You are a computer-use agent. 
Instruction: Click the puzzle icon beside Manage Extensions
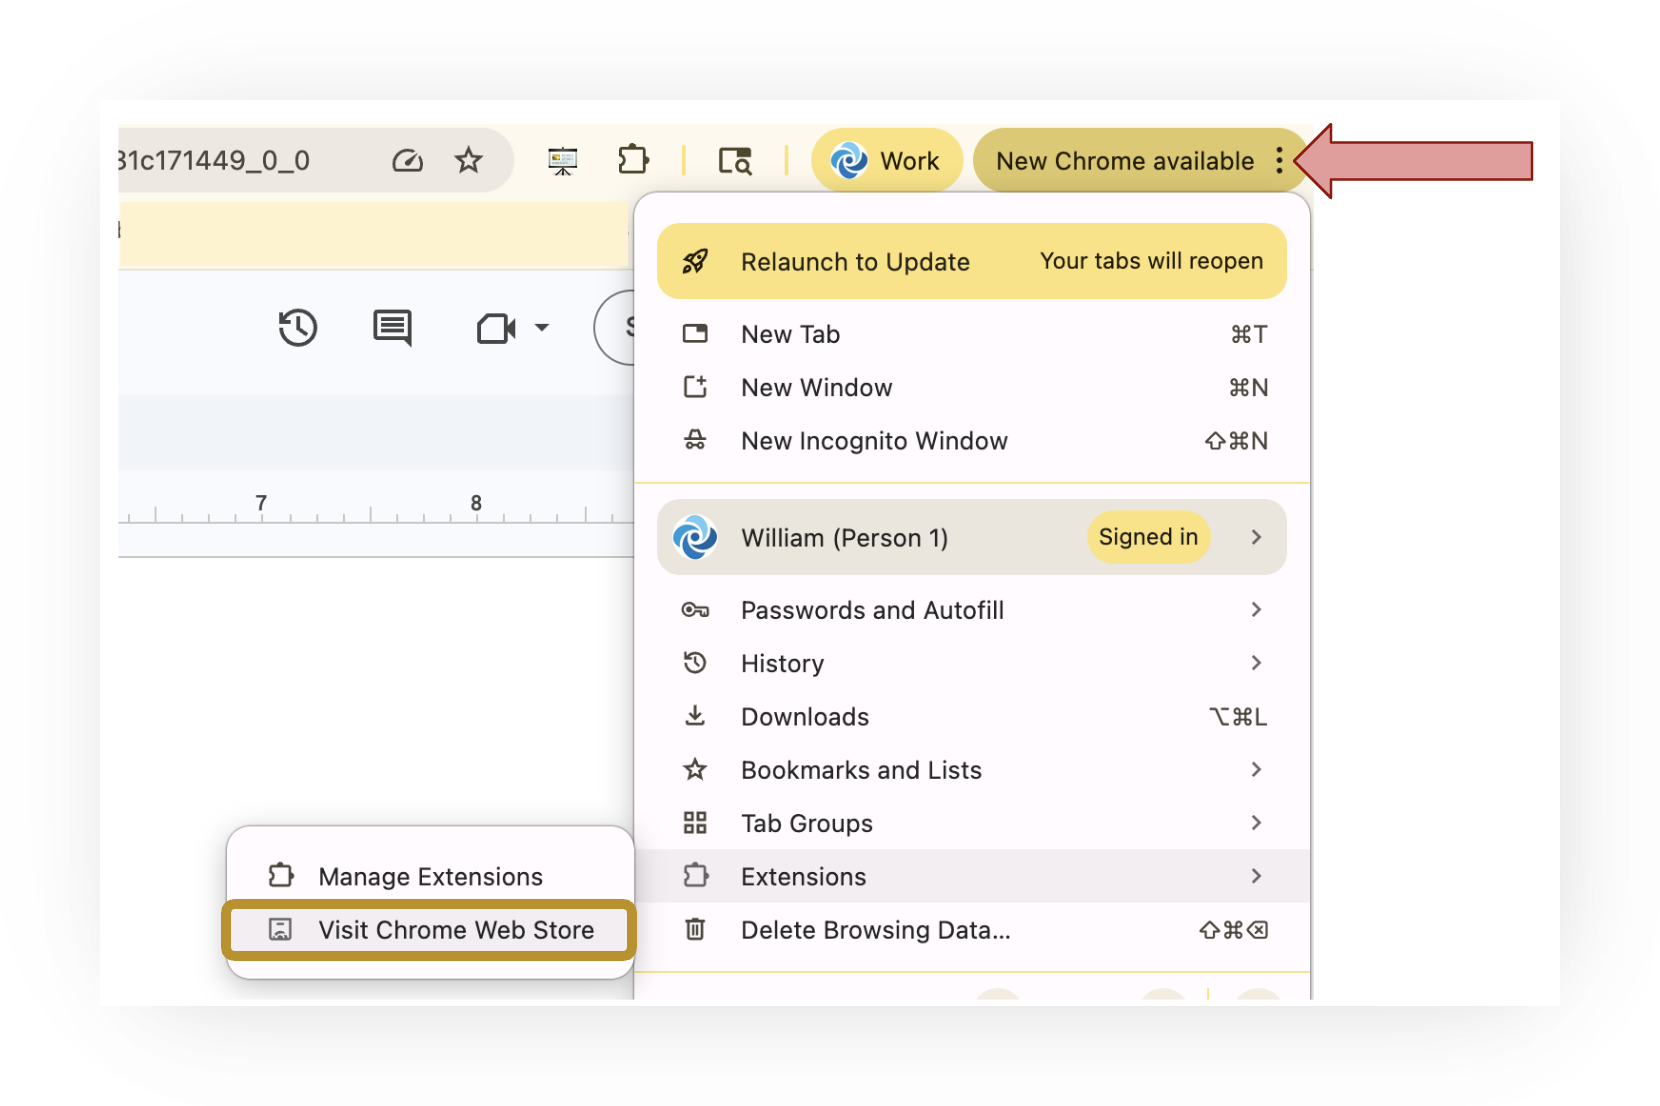coord(280,876)
